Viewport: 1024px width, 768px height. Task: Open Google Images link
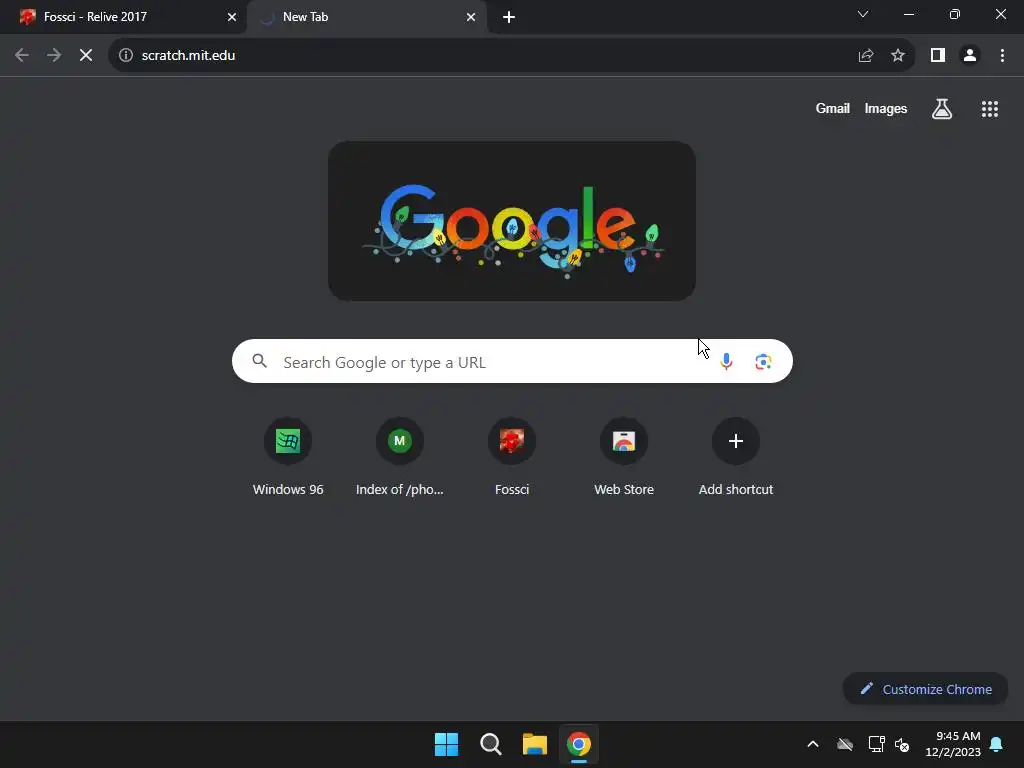click(x=886, y=108)
